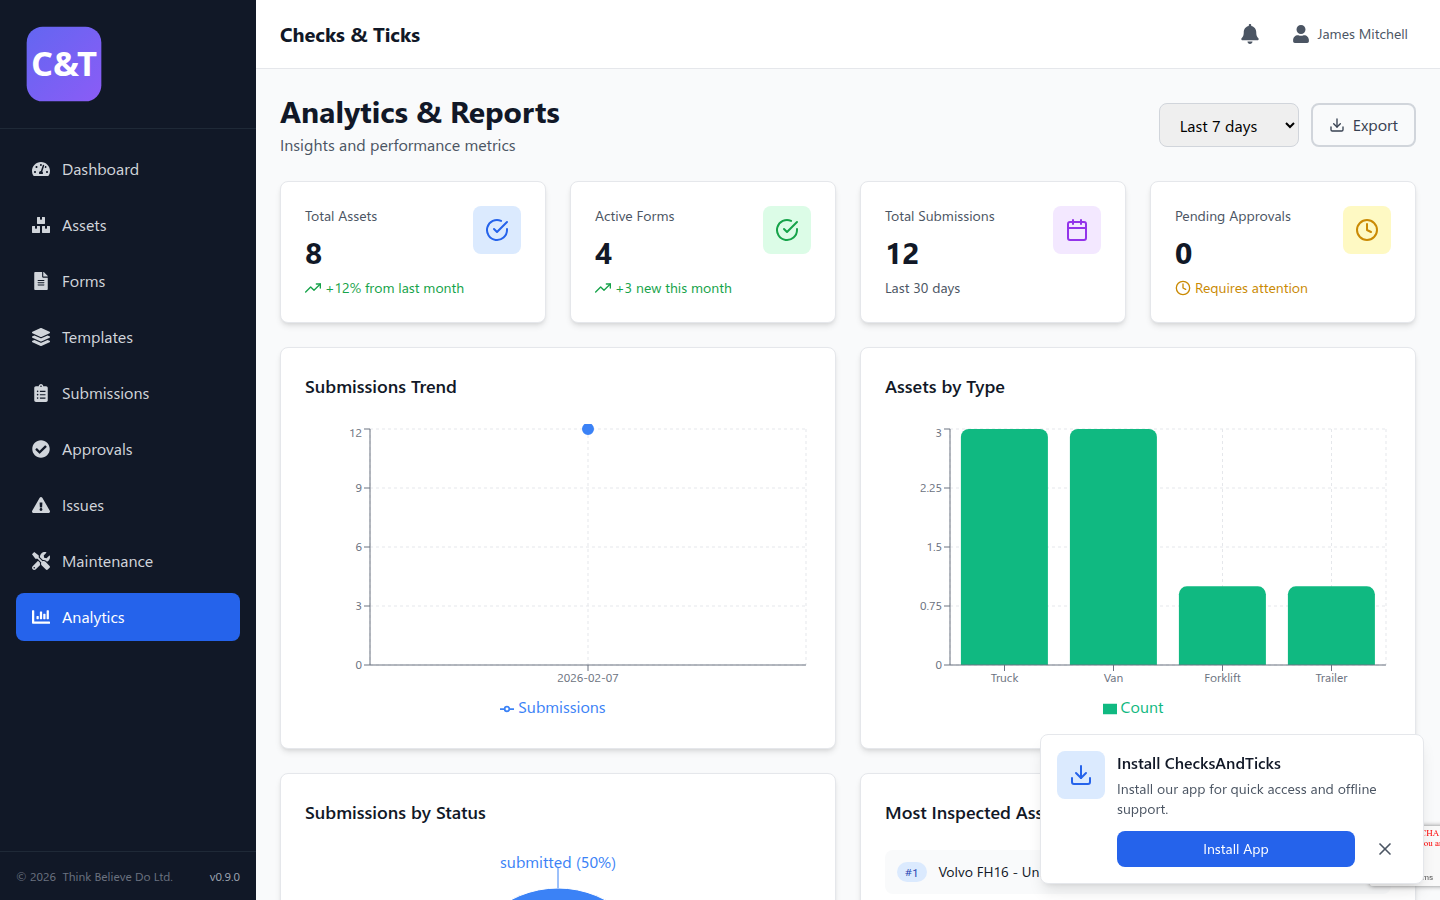Viewport: 1440px width, 900px height.
Task: Open the Submissions list
Action: (x=105, y=393)
